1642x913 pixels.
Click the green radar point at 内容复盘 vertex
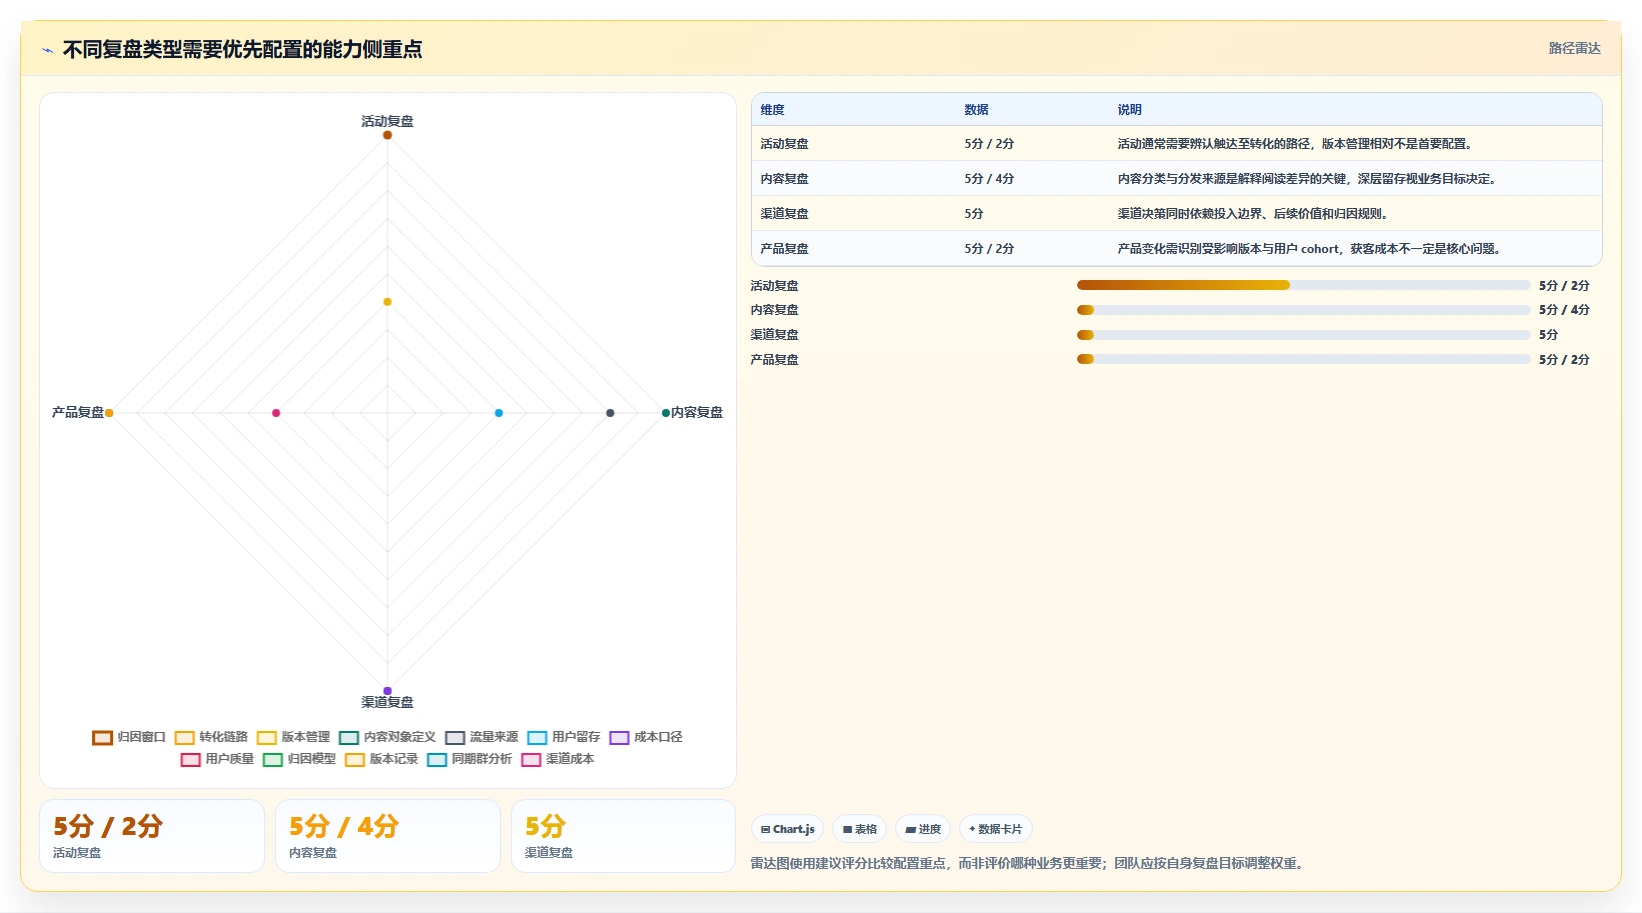coord(666,413)
